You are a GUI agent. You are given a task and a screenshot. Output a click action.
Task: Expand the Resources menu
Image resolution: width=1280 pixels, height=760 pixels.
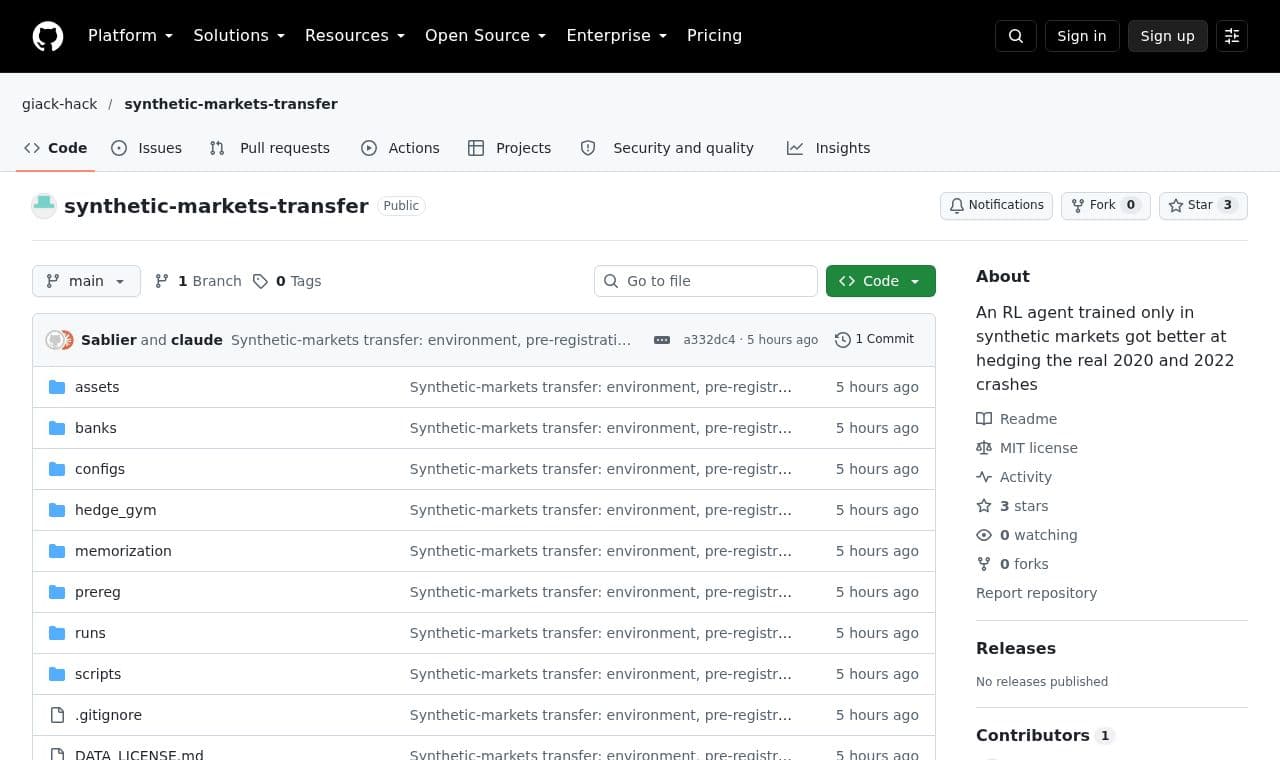(x=355, y=36)
